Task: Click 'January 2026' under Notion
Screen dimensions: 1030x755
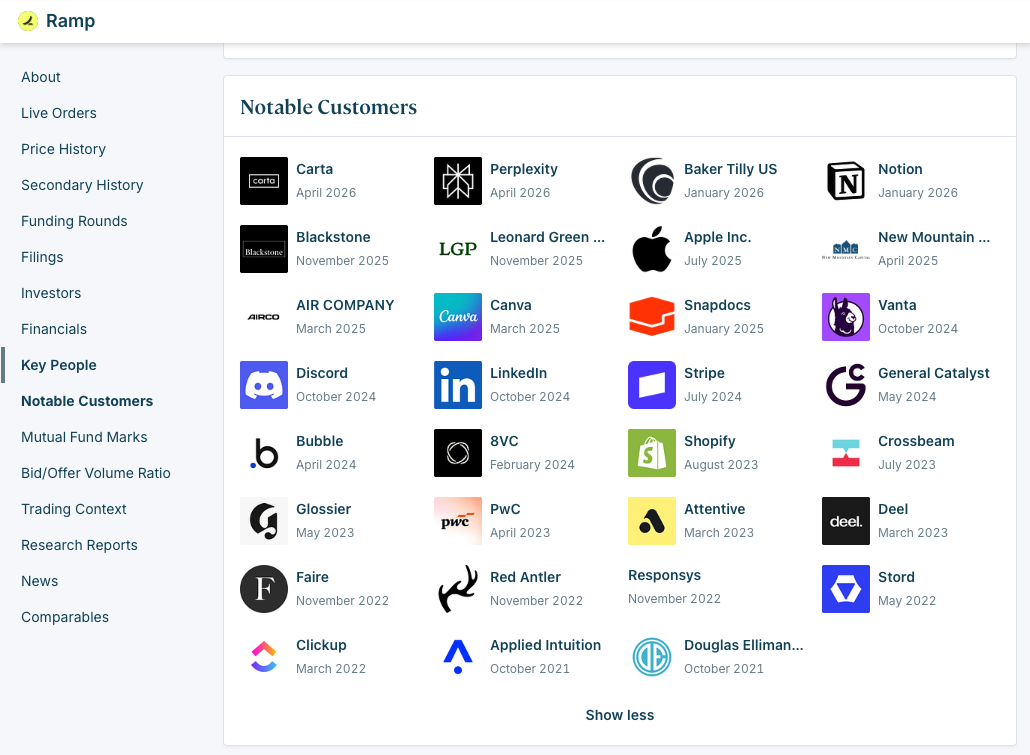Action: 918,193
